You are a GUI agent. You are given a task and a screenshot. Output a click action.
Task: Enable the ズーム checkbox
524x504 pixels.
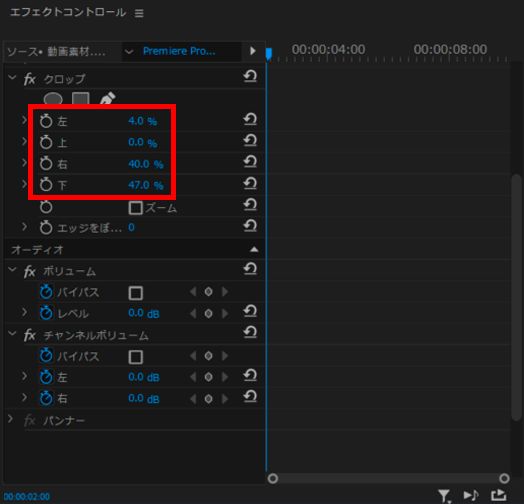point(135,208)
